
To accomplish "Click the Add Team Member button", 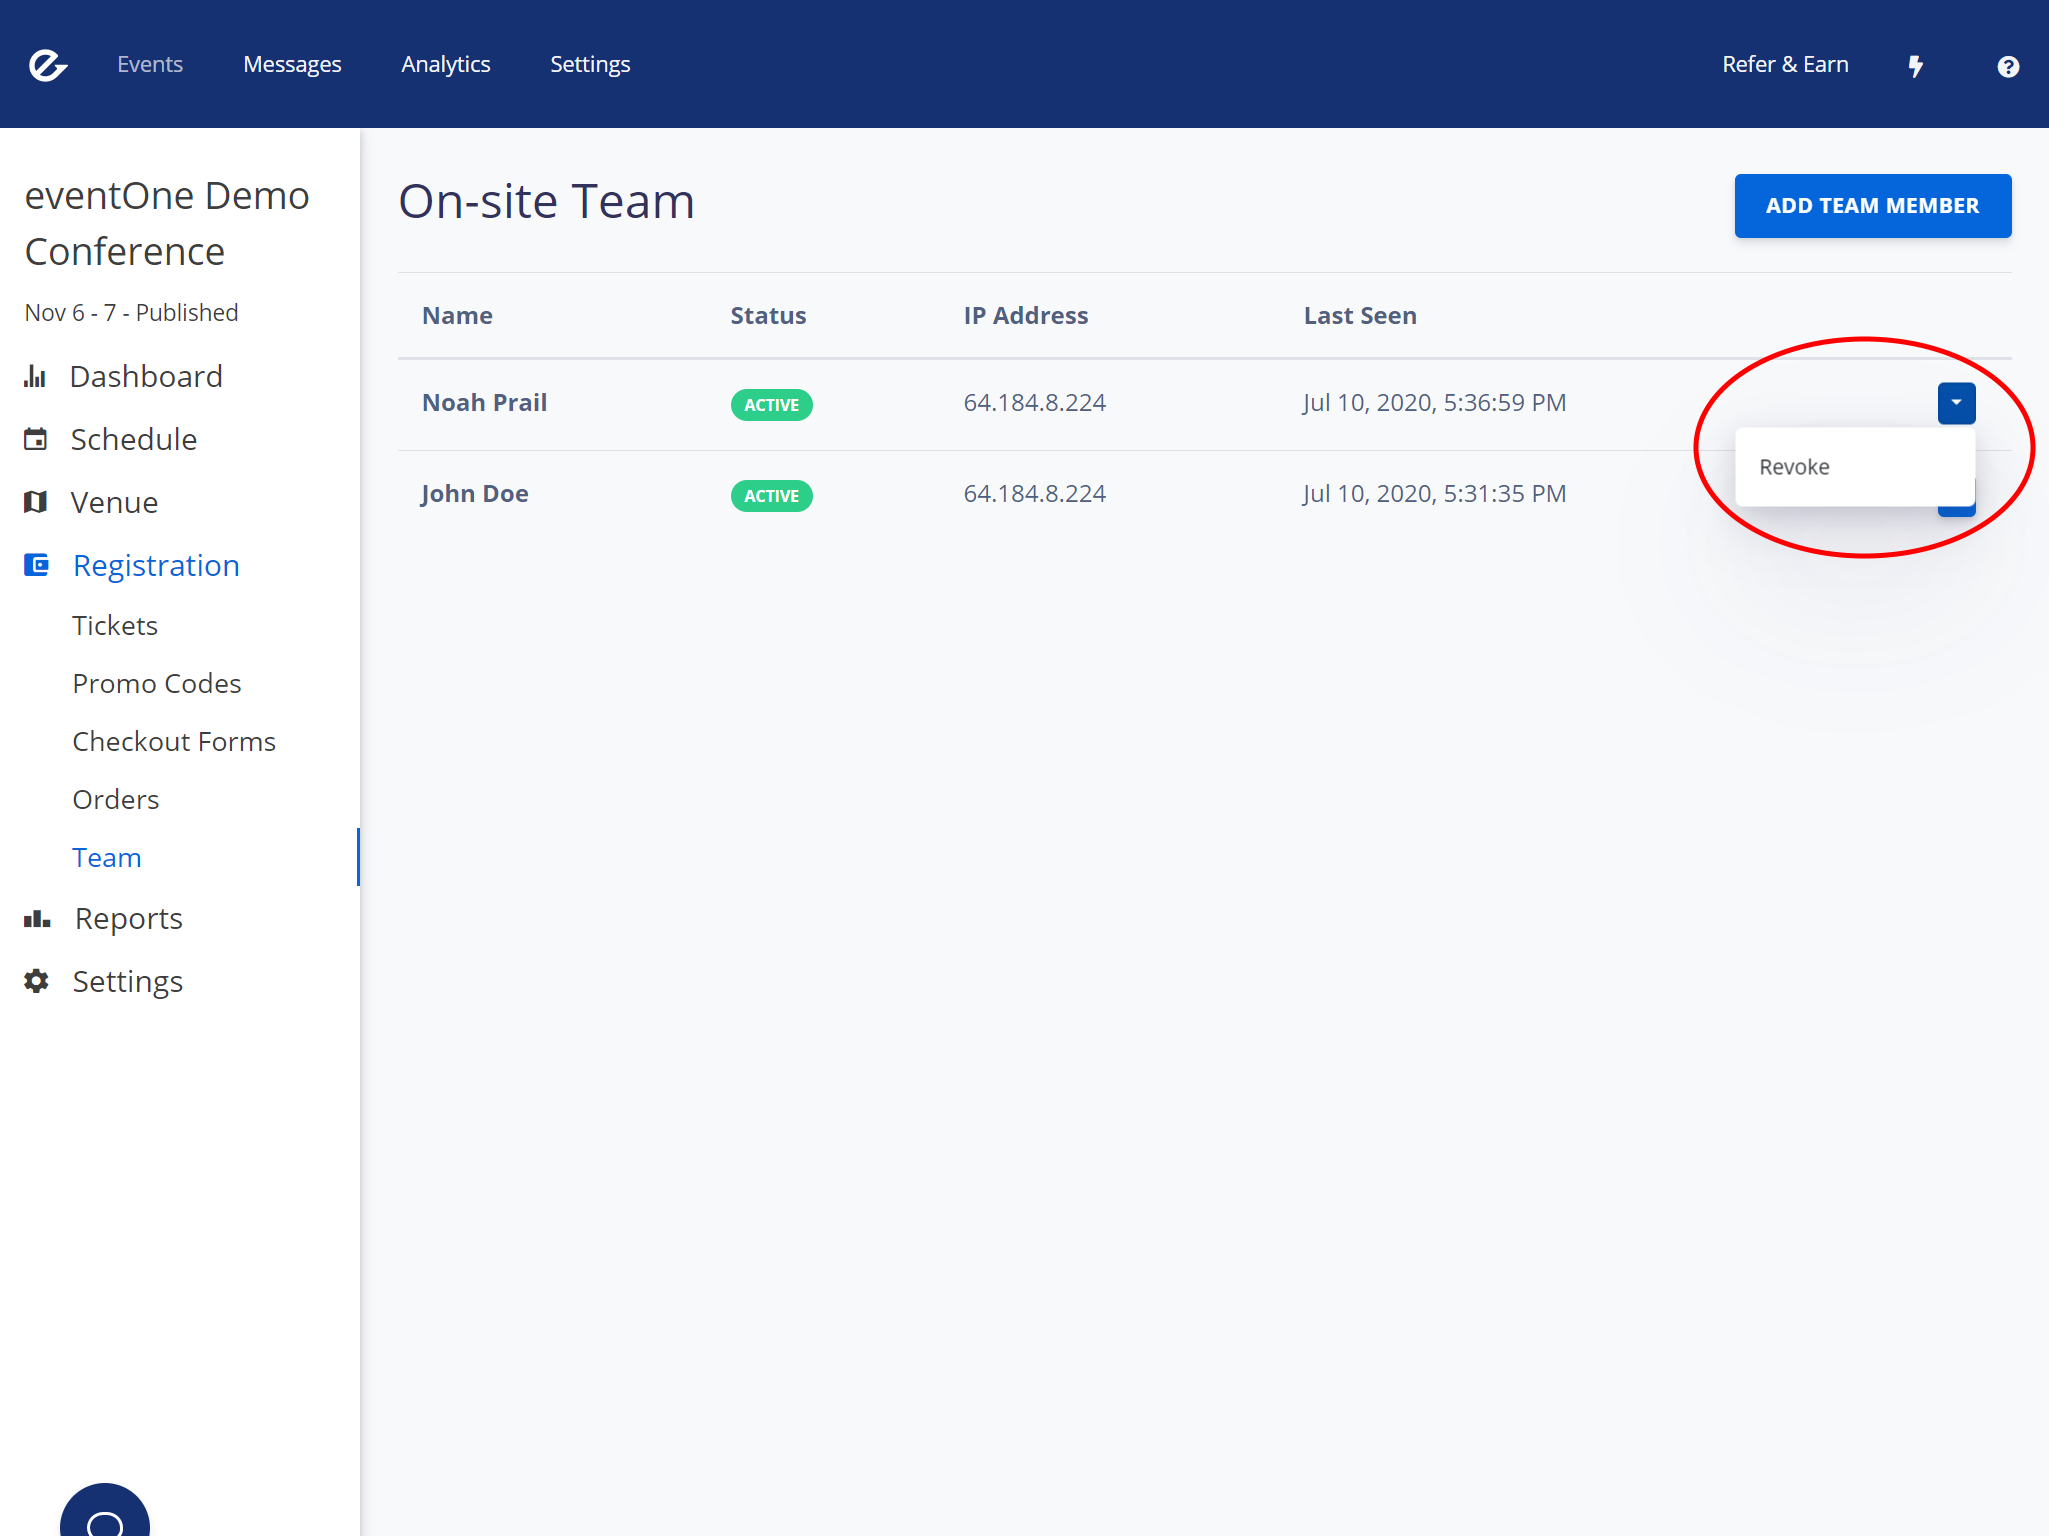I will [1872, 206].
